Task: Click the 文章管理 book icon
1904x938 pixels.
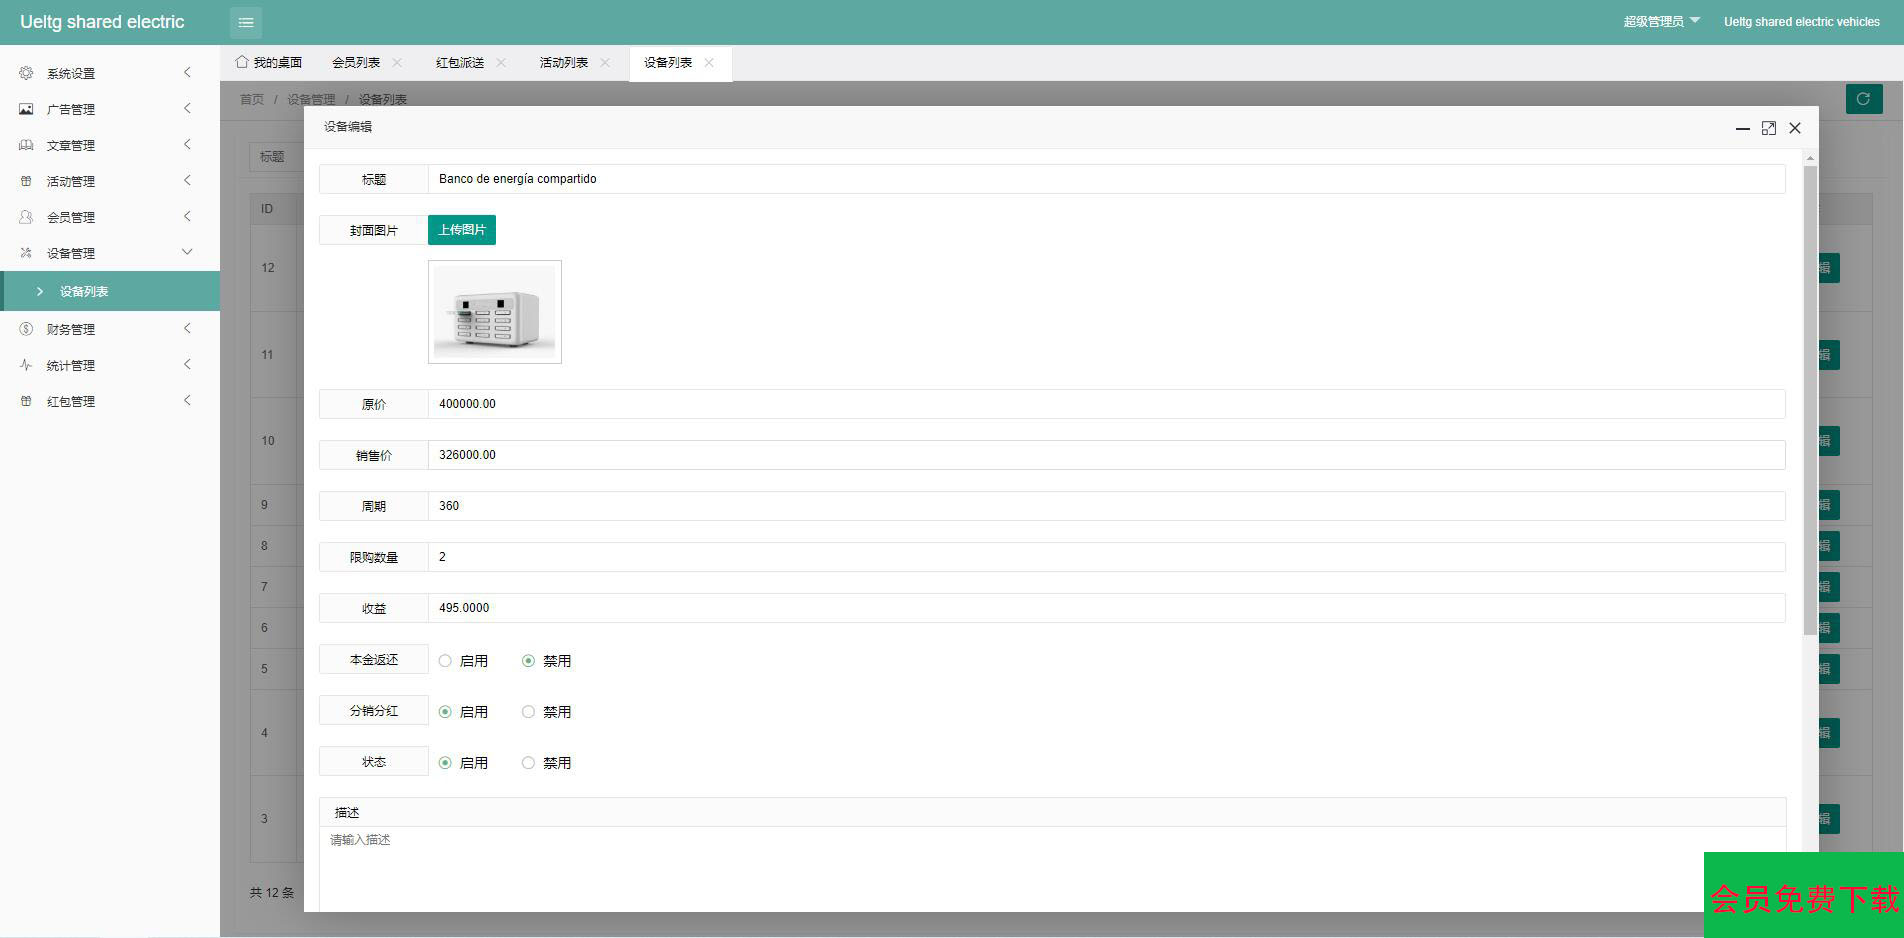Action: [x=26, y=145]
